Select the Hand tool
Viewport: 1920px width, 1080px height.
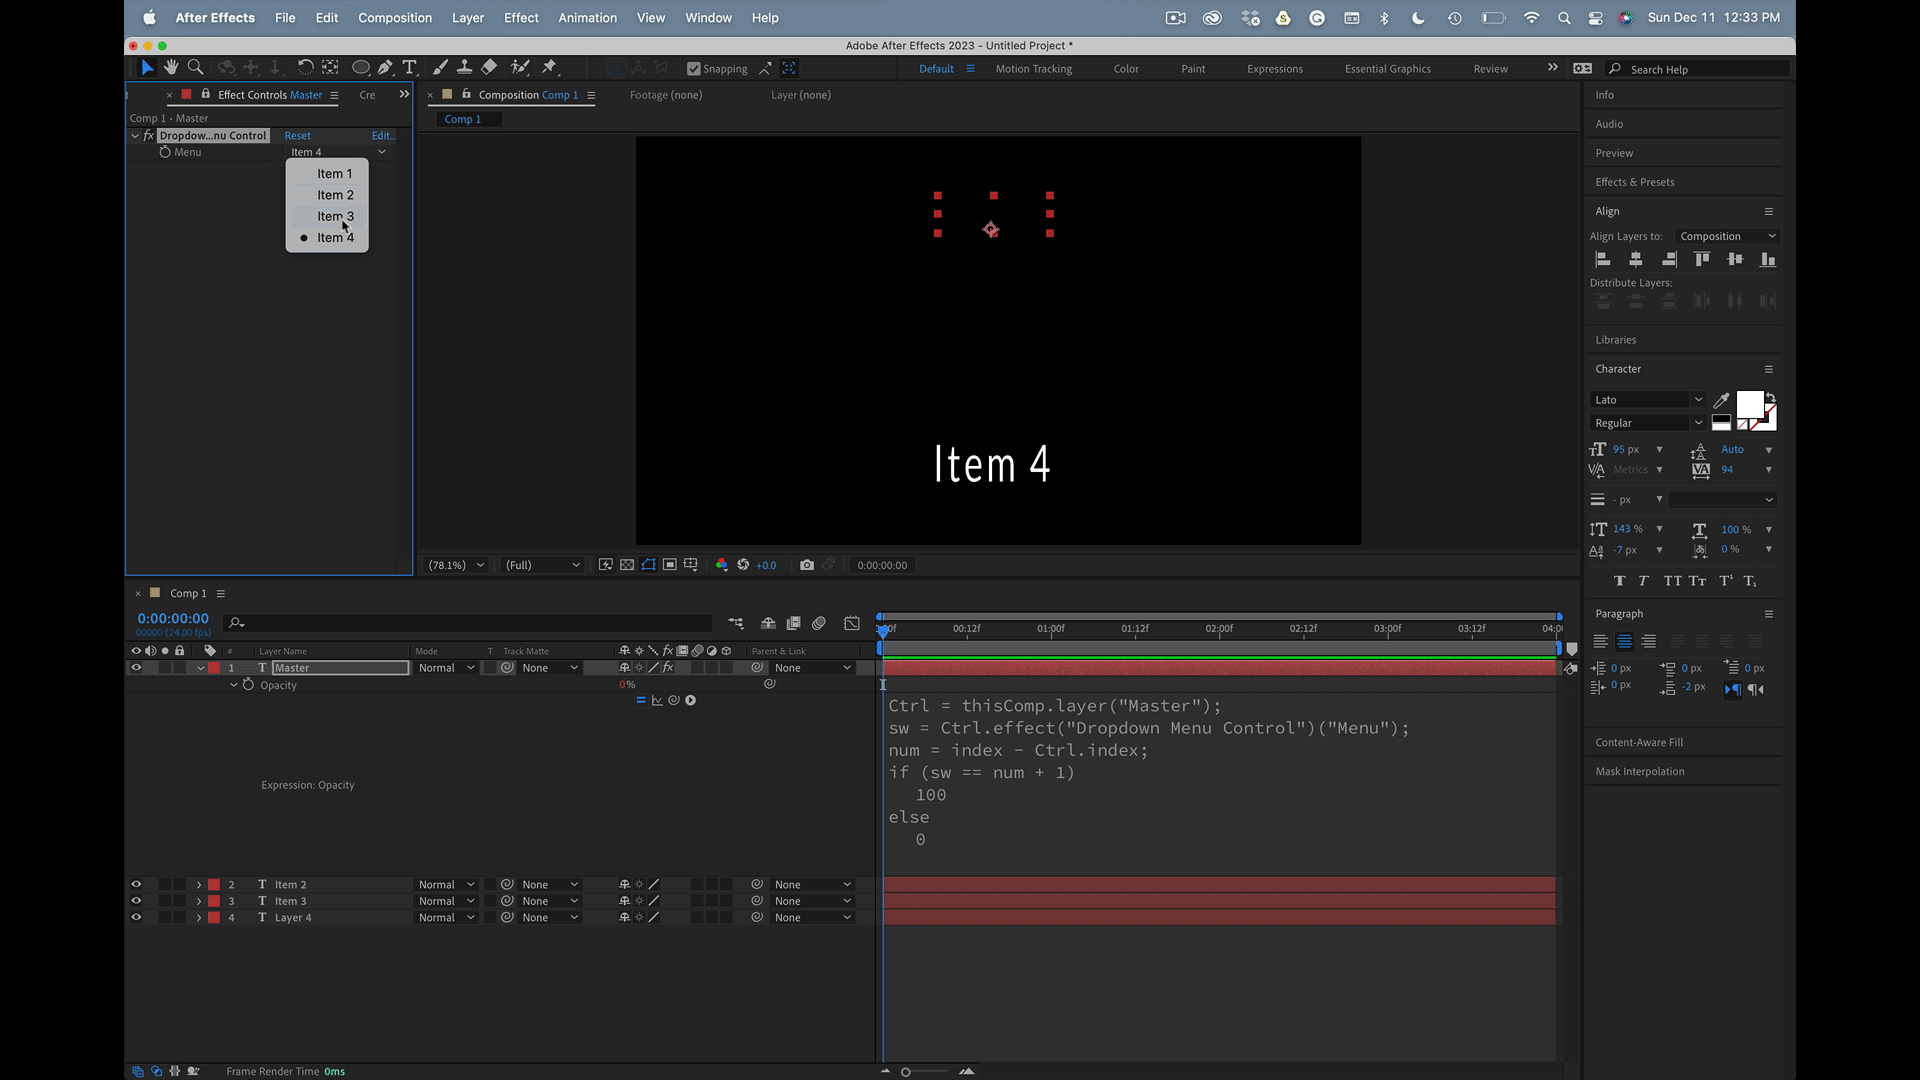[x=171, y=67]
